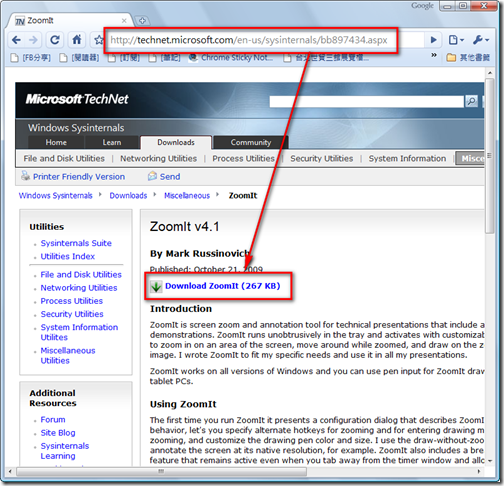Image resolution: width=504 pixels, height=486 pixels.
Task: Click Download ZoomIt (267 KB) link
Action: coord(223,286)
